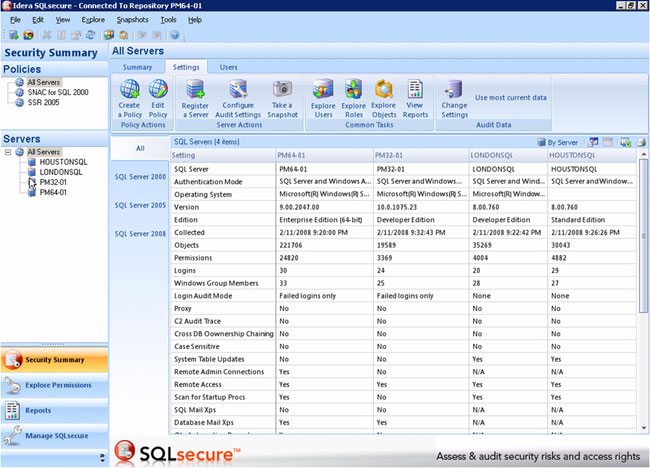Click the refresh toolbar icon
This screenshot has height=468, width=650.
tap(90, 35)
